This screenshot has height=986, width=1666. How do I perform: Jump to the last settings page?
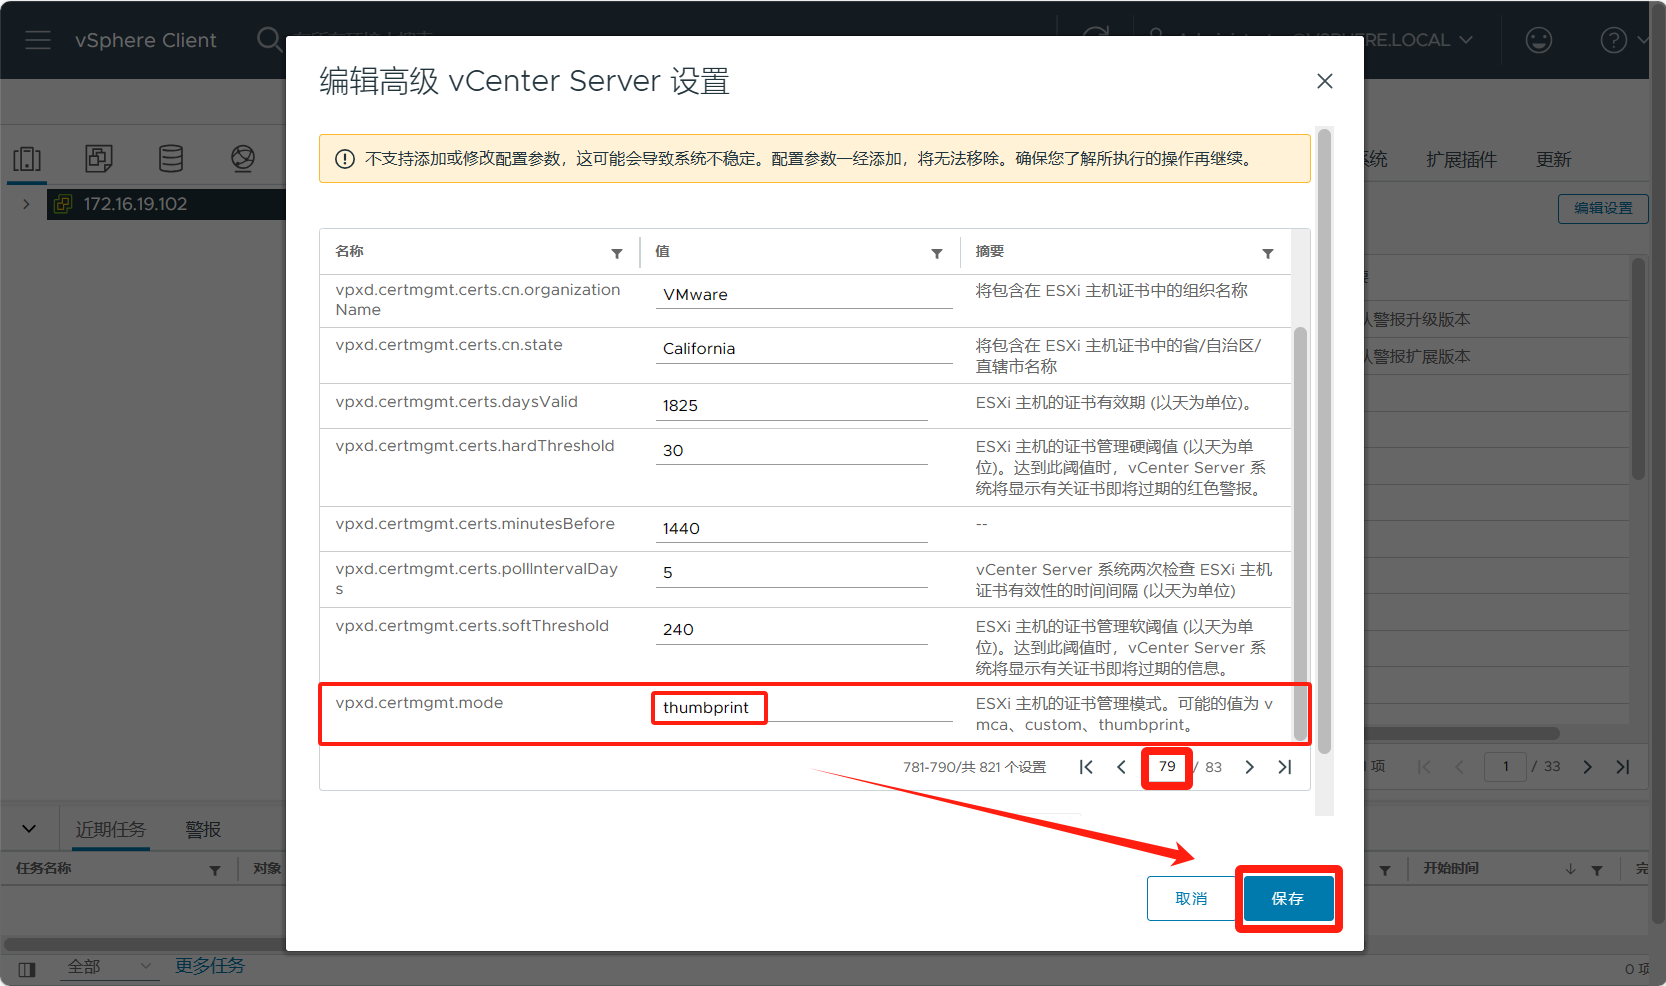point(1285,767)
